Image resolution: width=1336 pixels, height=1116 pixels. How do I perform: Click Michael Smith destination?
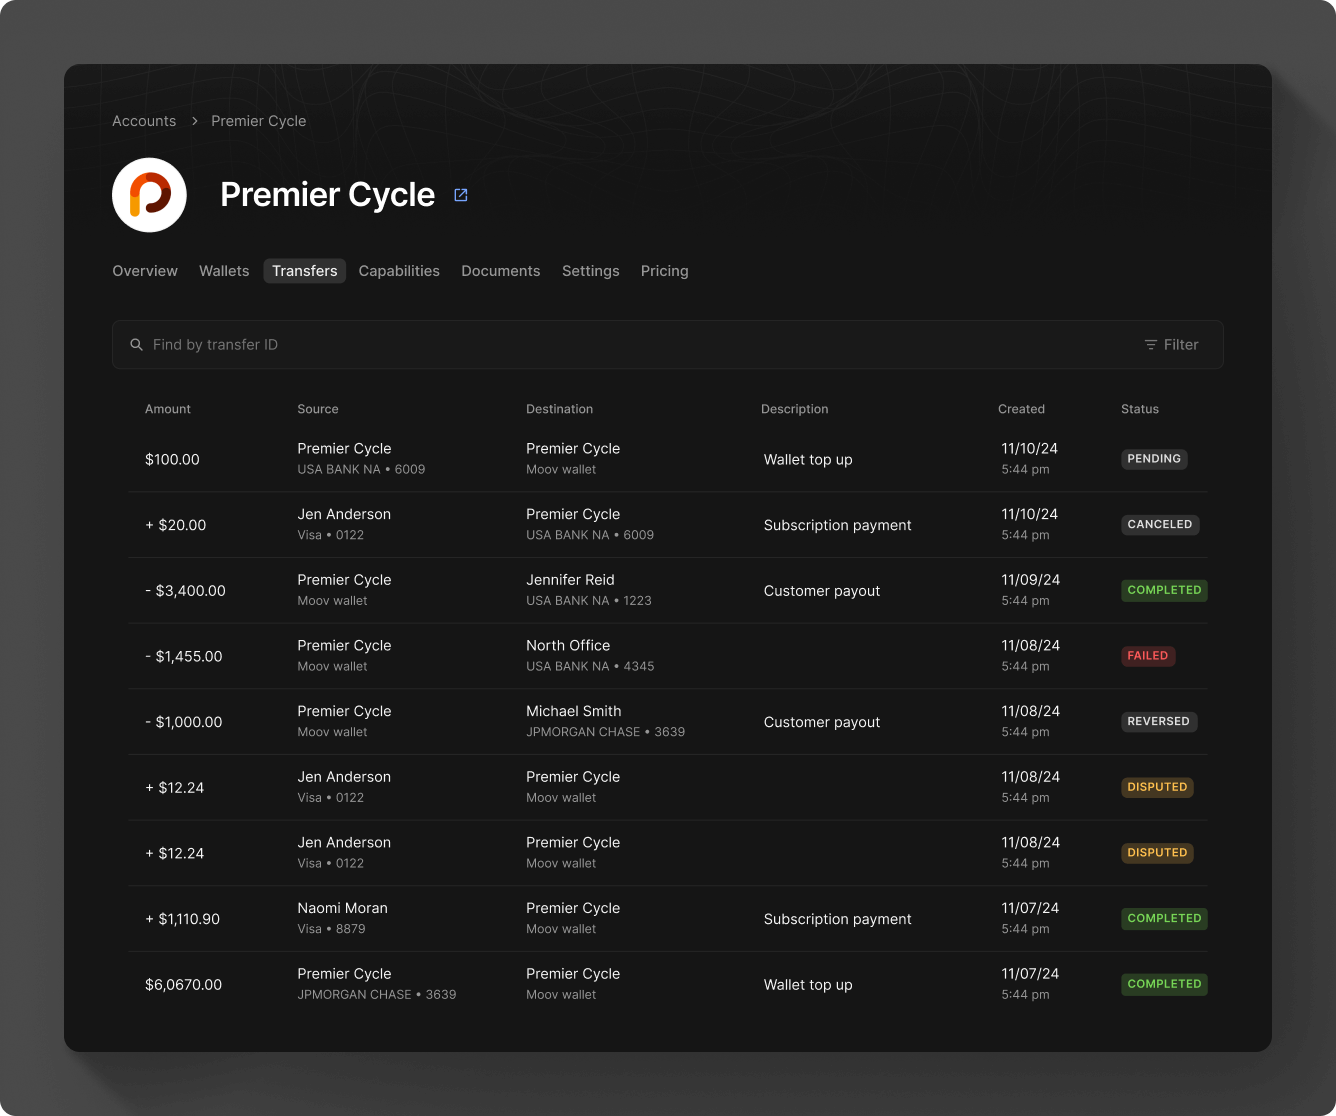click(574, 711)
